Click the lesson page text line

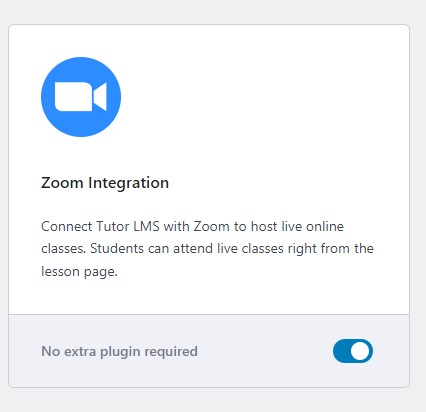(x=79, y=272)
